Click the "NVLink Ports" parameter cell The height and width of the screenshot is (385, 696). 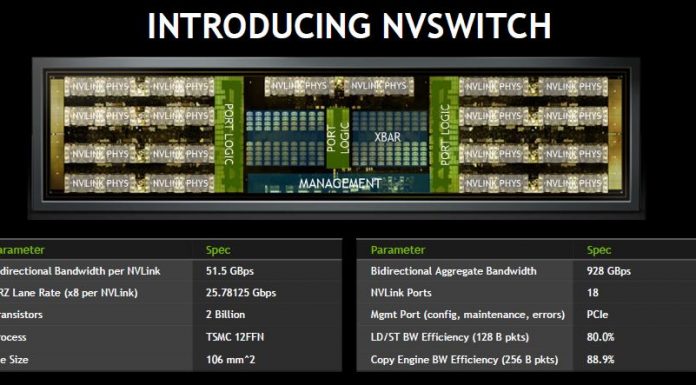click(465, 293)
